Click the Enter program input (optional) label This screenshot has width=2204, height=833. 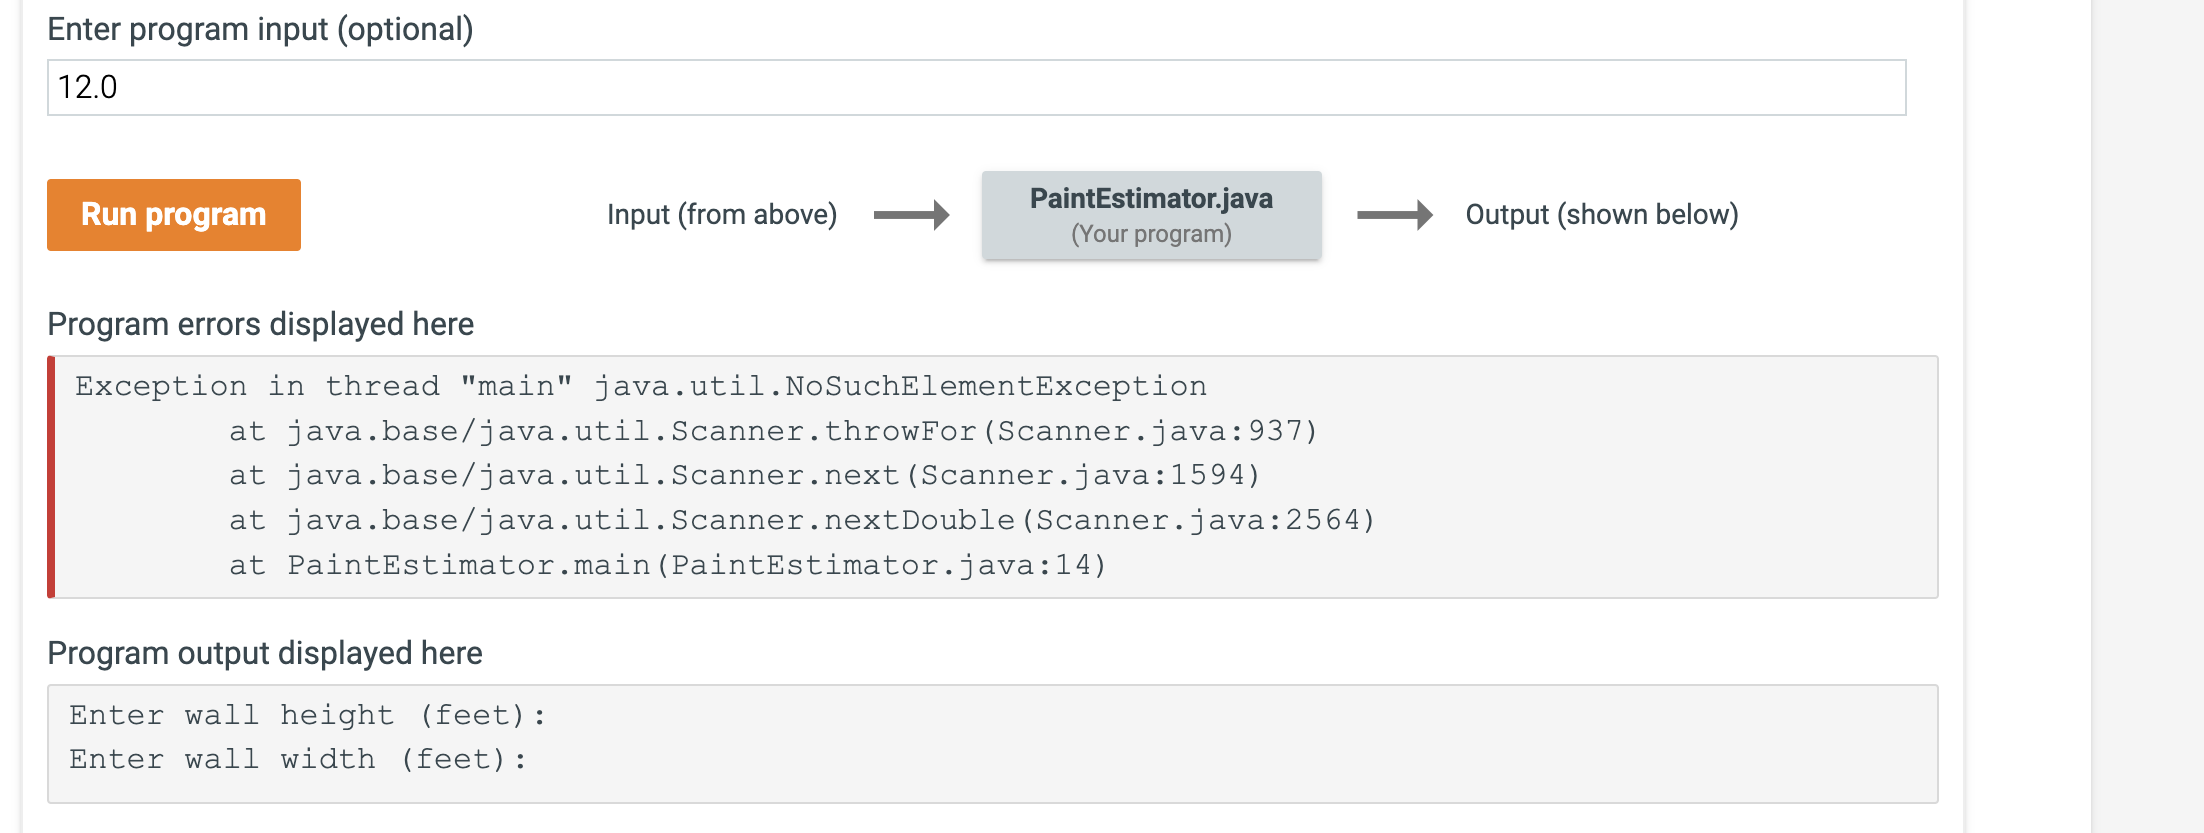260,30
